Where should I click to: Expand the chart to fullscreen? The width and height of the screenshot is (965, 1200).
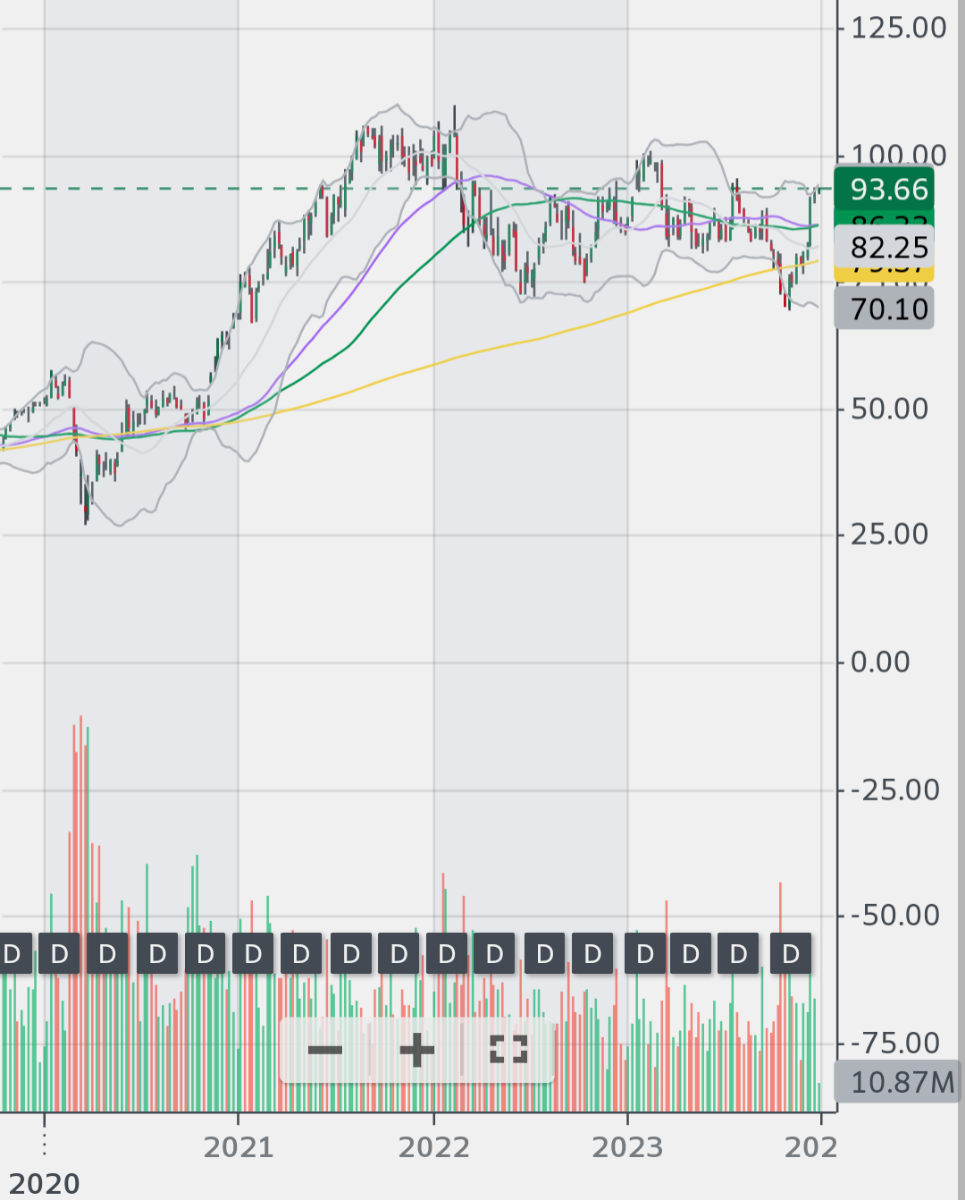click(508, 1050)
